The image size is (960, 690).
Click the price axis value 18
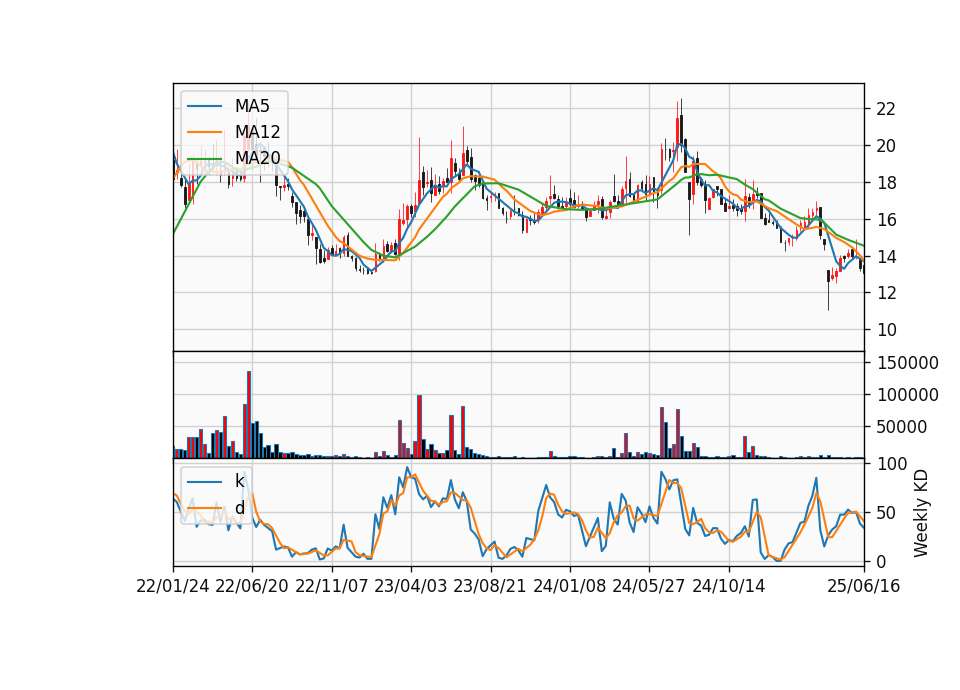coord(886,182)
